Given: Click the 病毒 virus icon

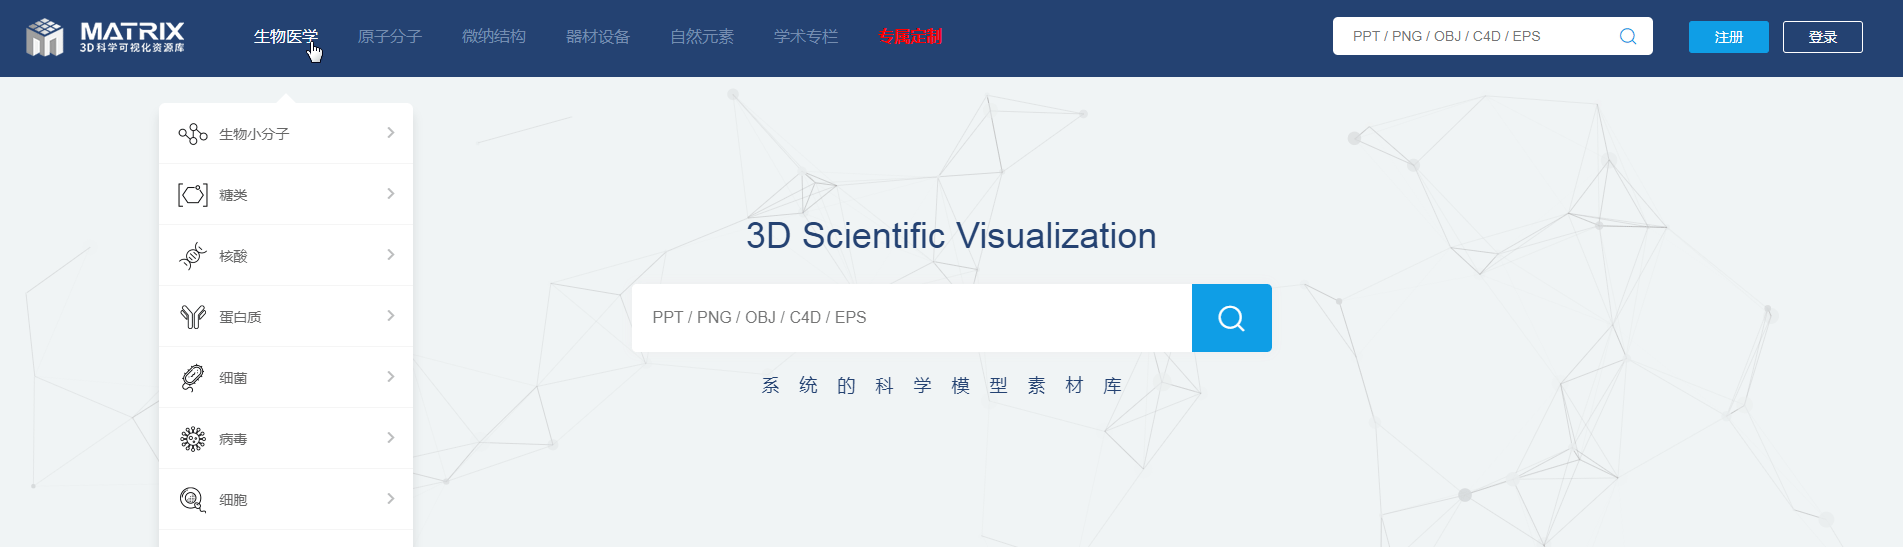Looking at the screenshot, I should point(193,439).
